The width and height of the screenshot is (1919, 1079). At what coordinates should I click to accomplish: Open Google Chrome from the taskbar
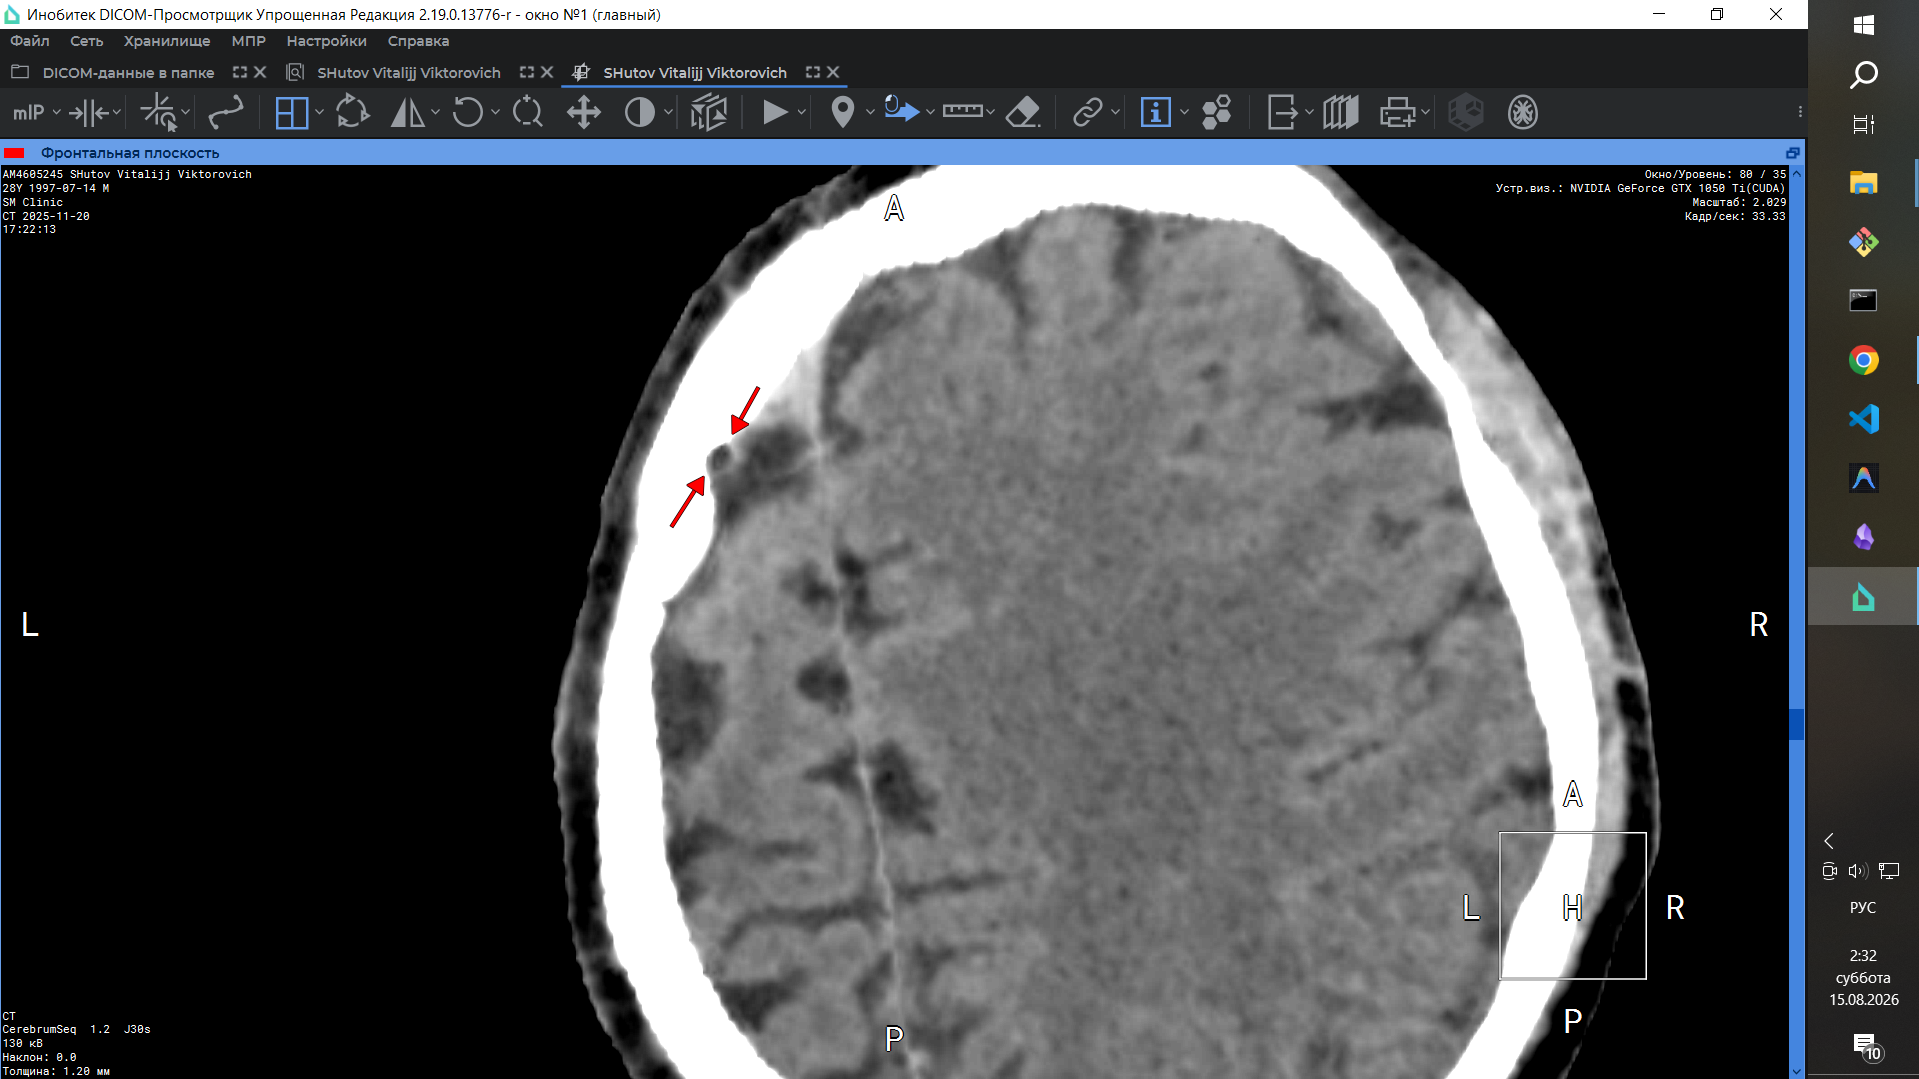[x=1863, y=360]
